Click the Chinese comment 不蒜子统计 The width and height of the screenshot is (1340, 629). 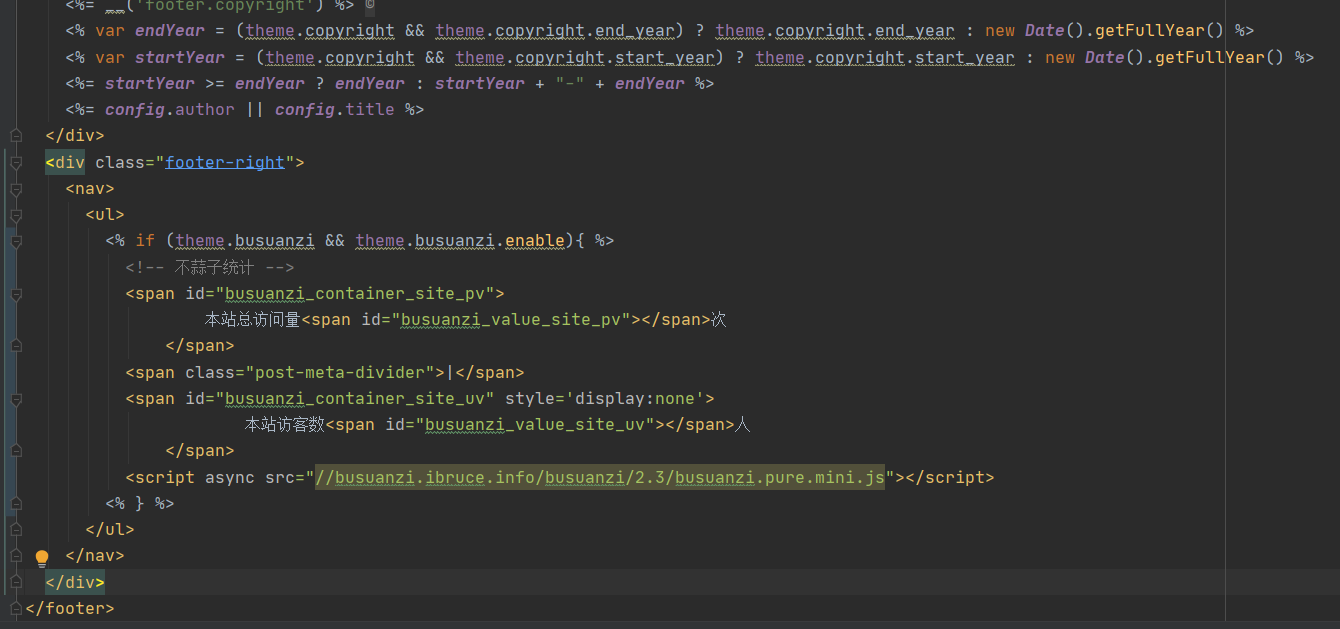tap(214, 268)
